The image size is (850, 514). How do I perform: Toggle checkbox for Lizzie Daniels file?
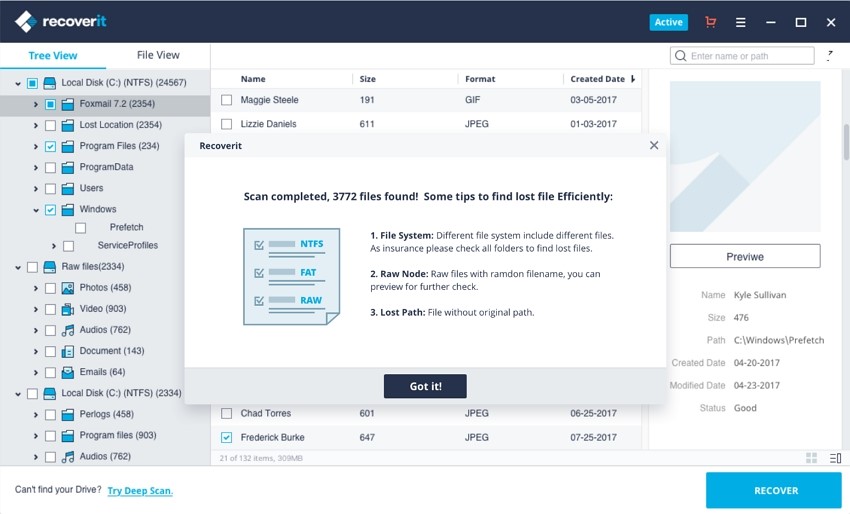pos(227,124)
